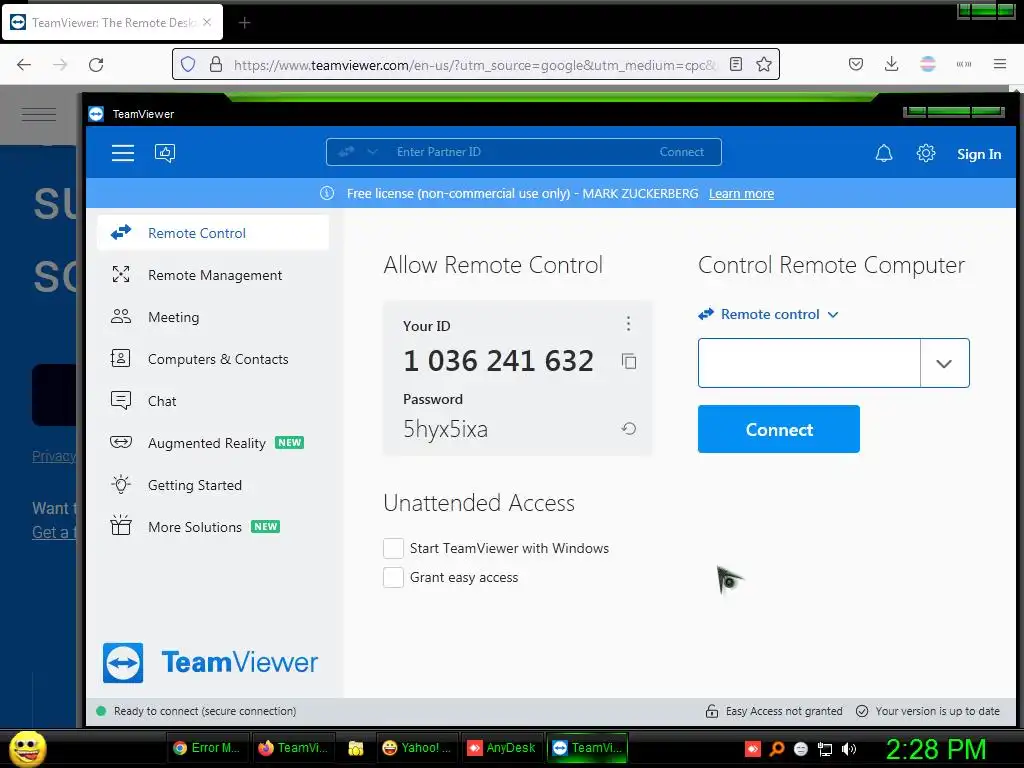
Task: Click the browser address bar URL
Action: click(475, 65)
